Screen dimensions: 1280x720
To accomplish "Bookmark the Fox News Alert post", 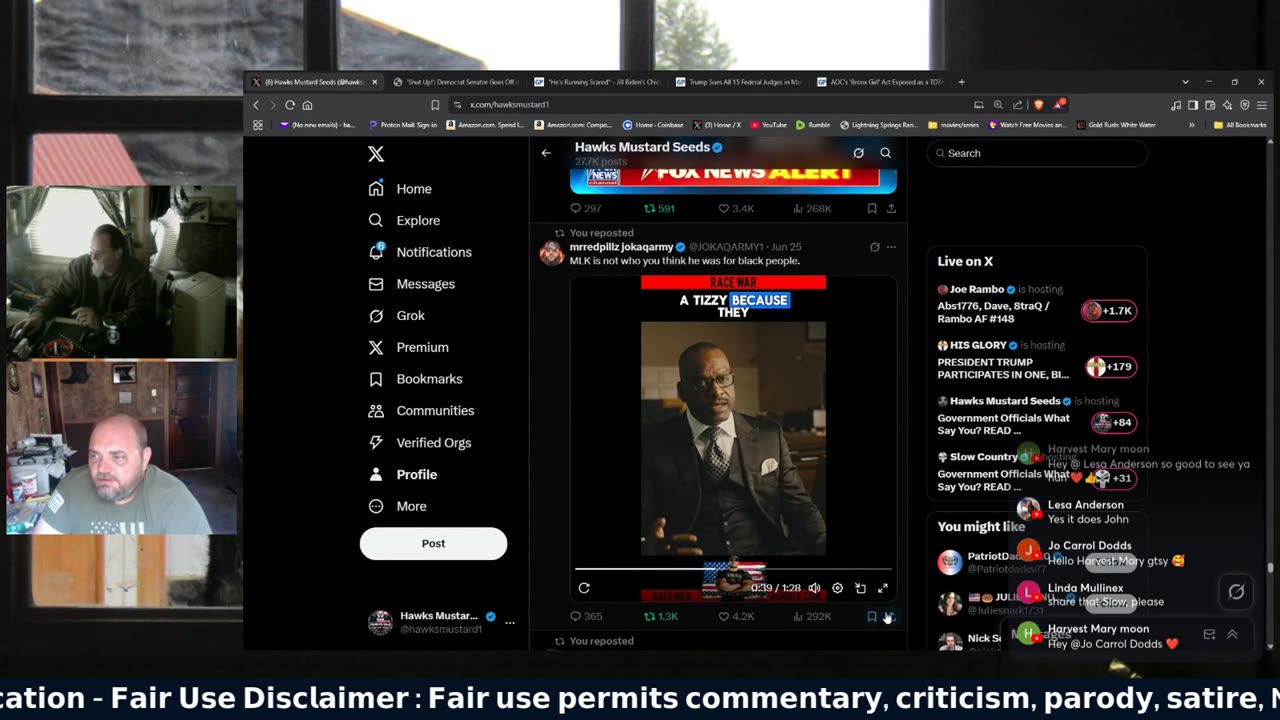I will tap(872, 209).
